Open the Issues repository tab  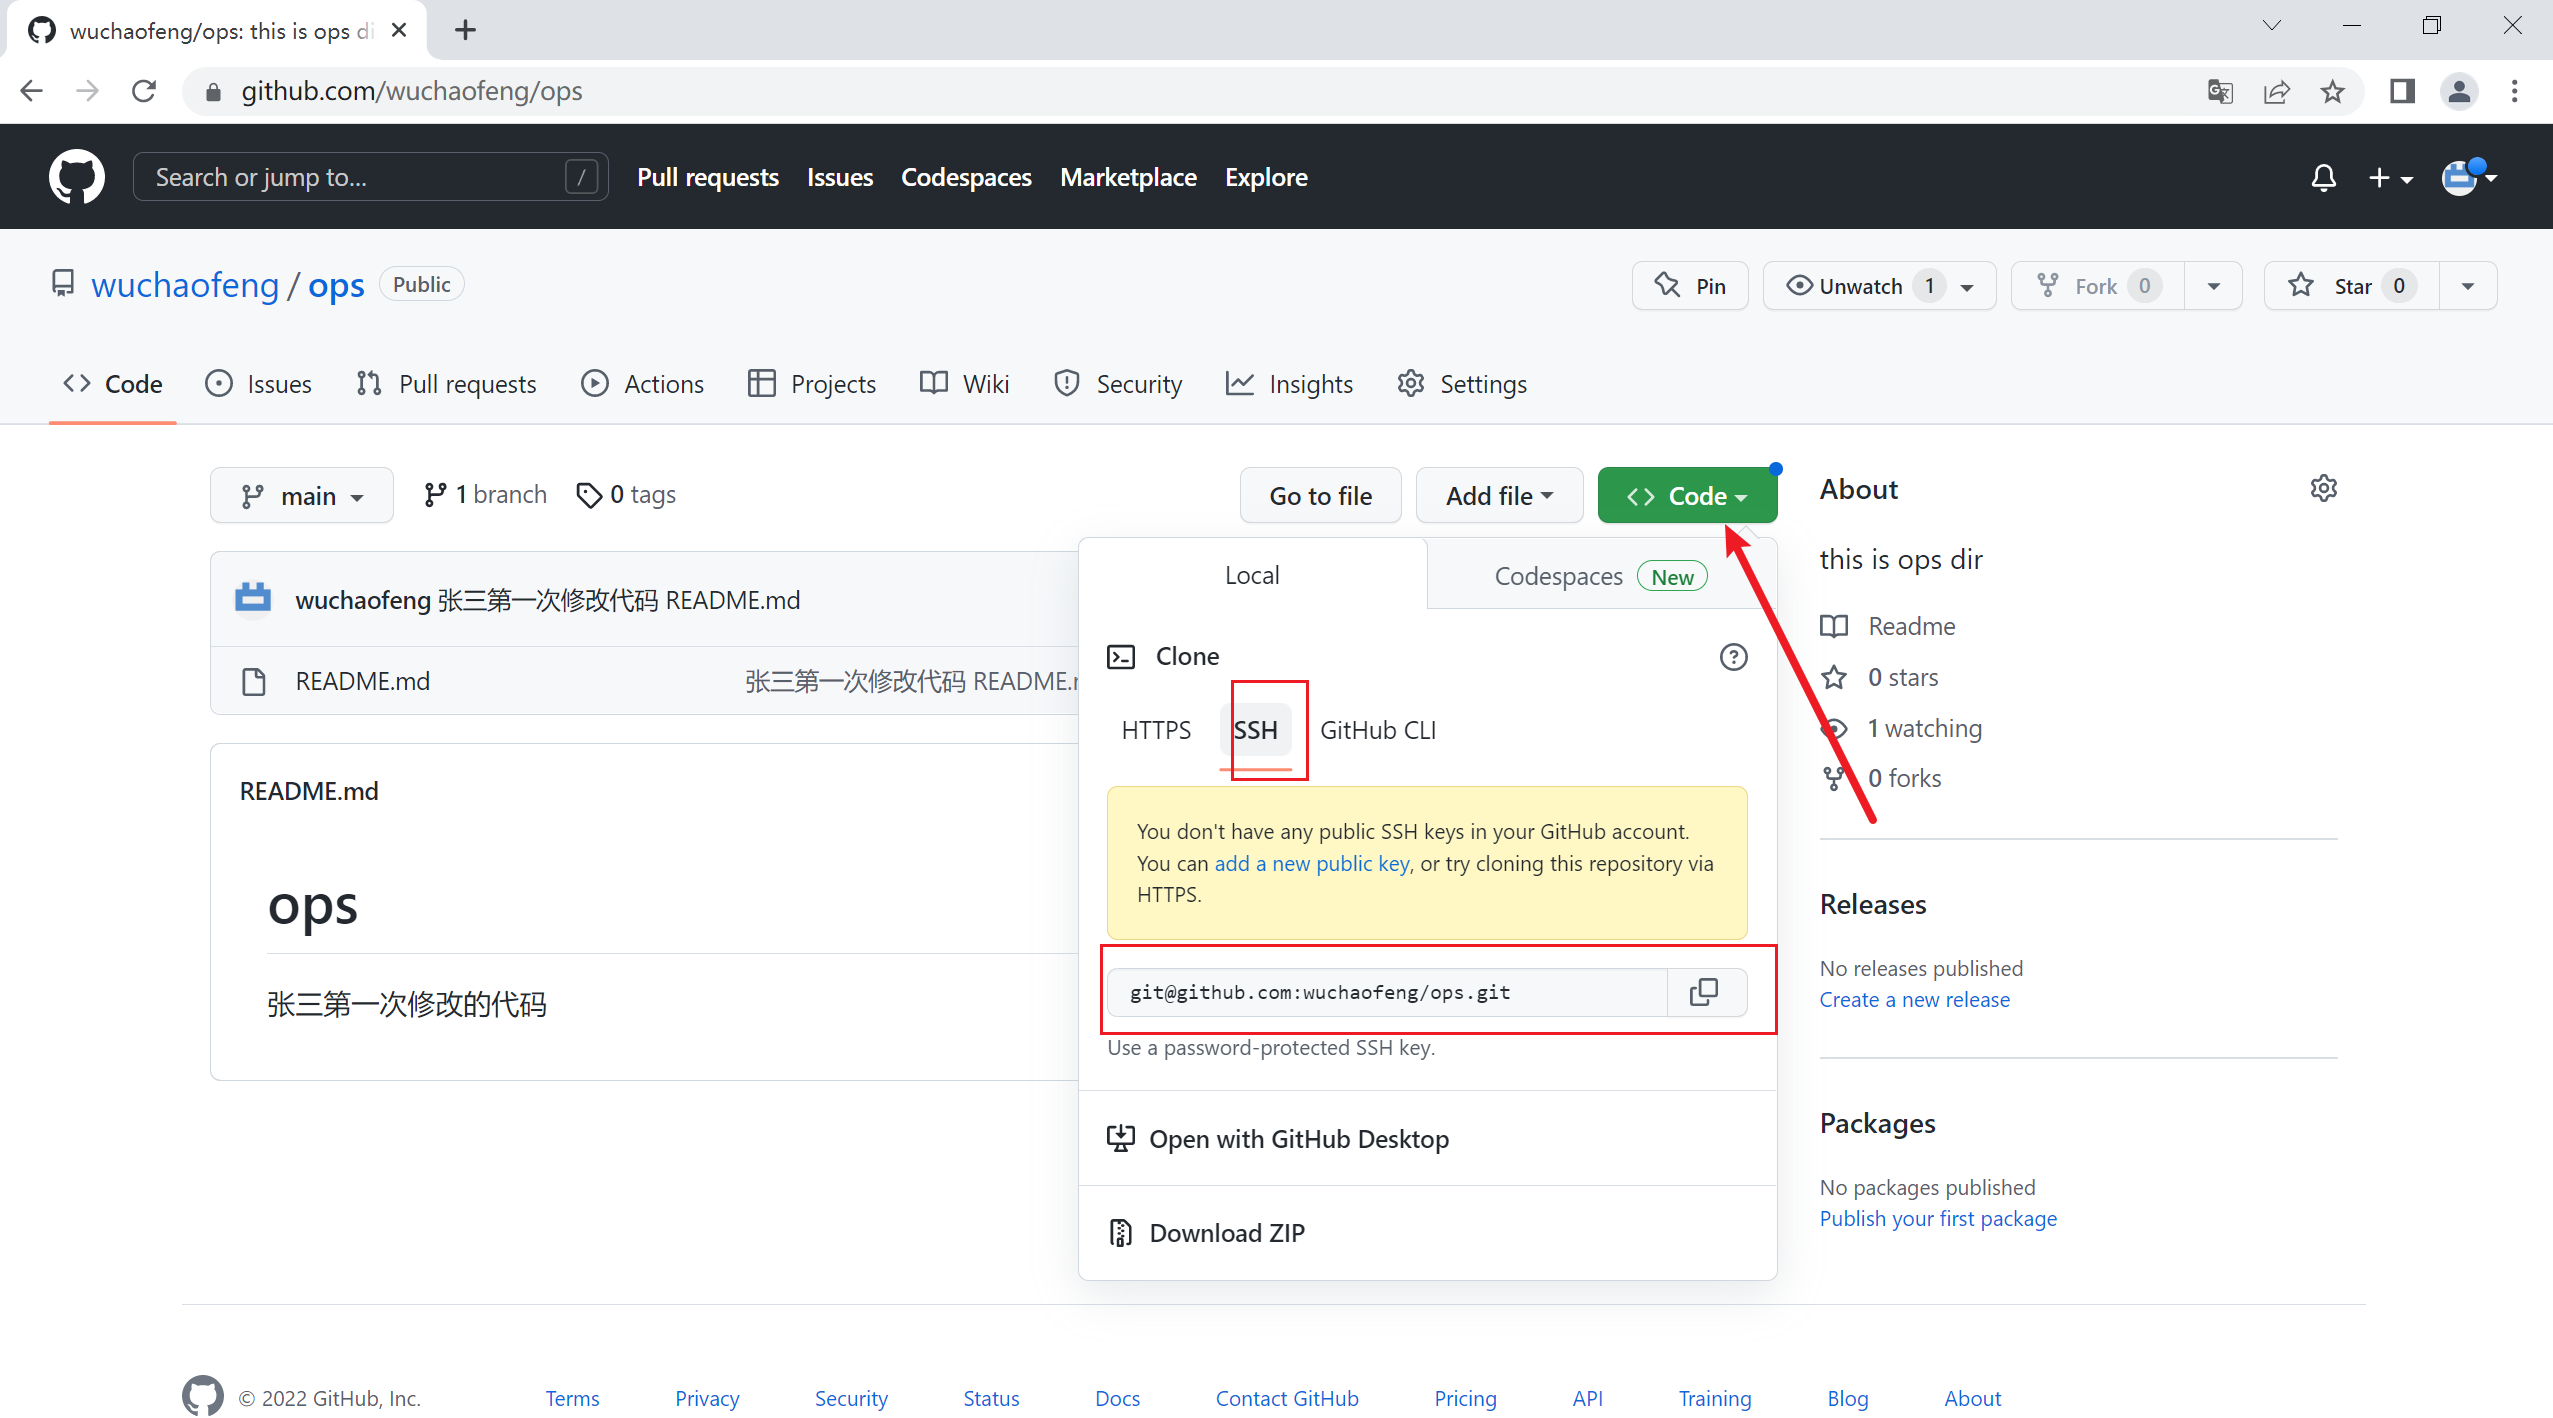258,384
